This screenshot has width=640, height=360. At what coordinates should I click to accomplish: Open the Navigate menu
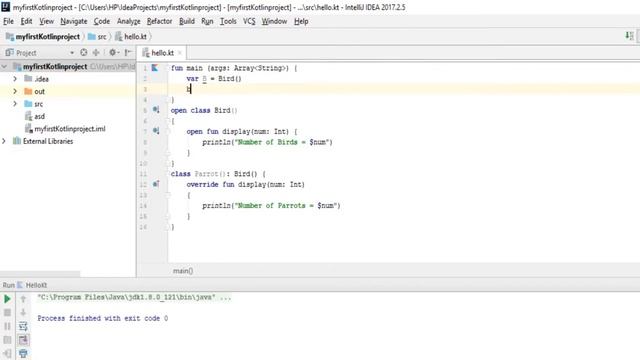click(73, 21)
